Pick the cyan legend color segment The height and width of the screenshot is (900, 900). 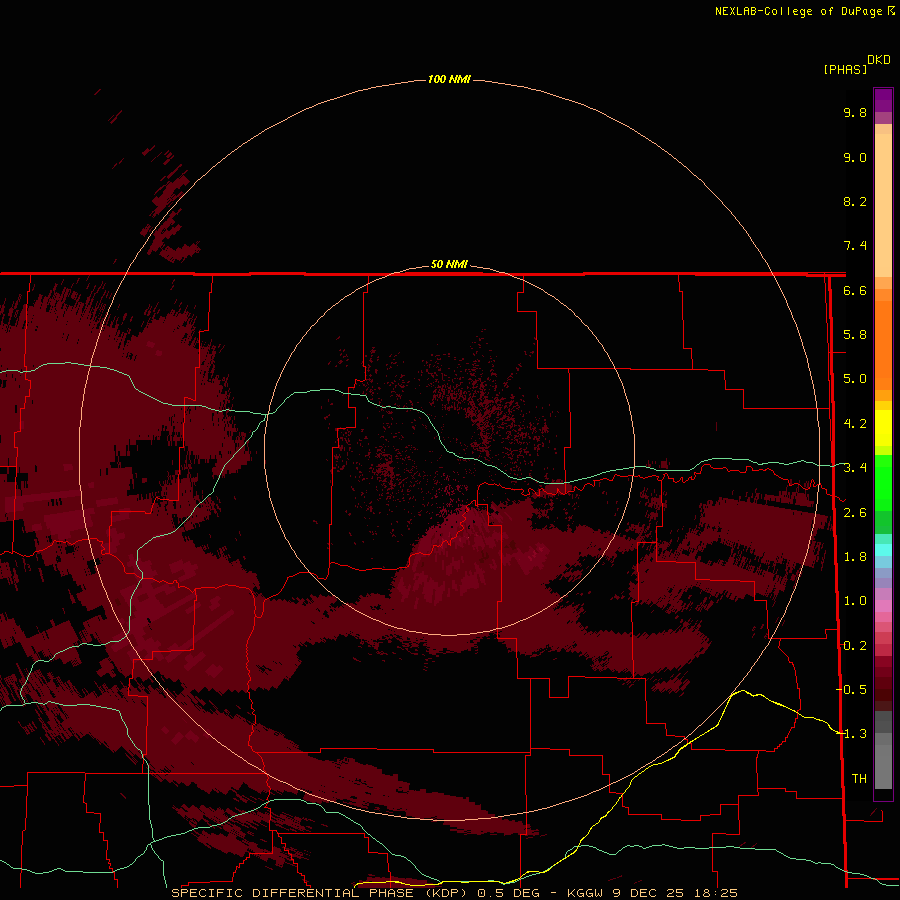click(883, 550)
